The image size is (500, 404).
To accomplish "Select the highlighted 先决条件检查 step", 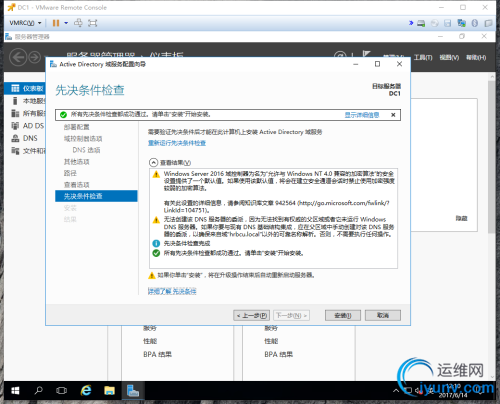I will 96,196.
